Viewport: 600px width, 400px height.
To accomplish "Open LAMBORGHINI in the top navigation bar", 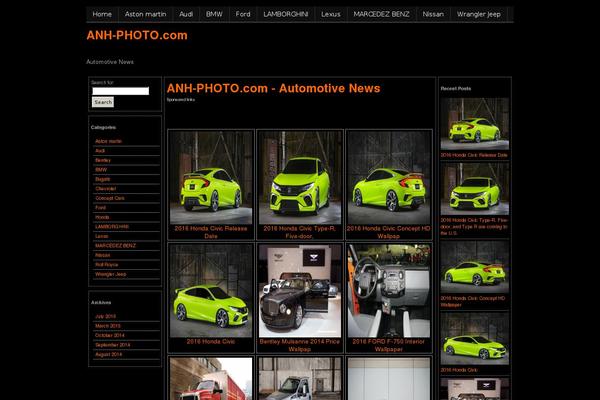I will click(285, 14).
